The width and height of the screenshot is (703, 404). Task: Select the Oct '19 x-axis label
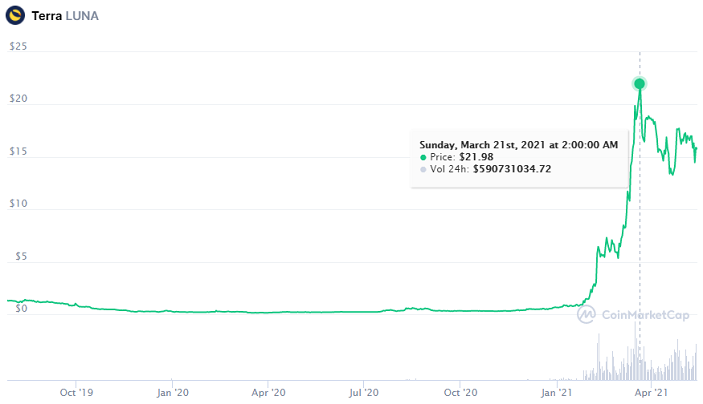pos(76,393)
